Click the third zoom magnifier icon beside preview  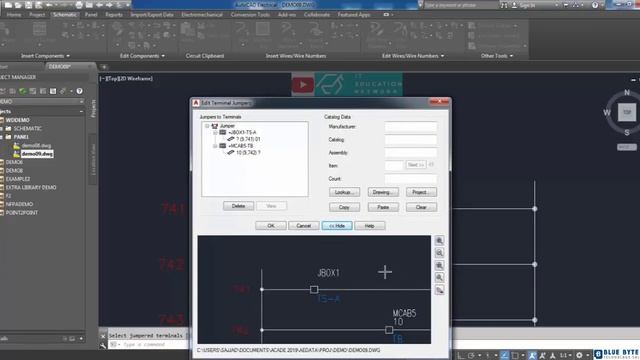pyautogui.click(x=439, y=265)
